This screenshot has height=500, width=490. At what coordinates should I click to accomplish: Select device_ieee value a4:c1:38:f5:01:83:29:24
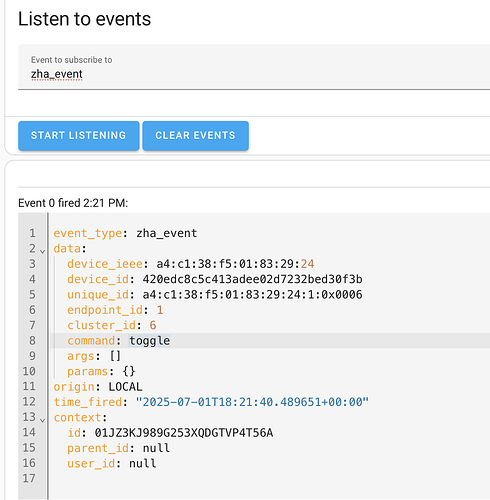click(235, 264)
